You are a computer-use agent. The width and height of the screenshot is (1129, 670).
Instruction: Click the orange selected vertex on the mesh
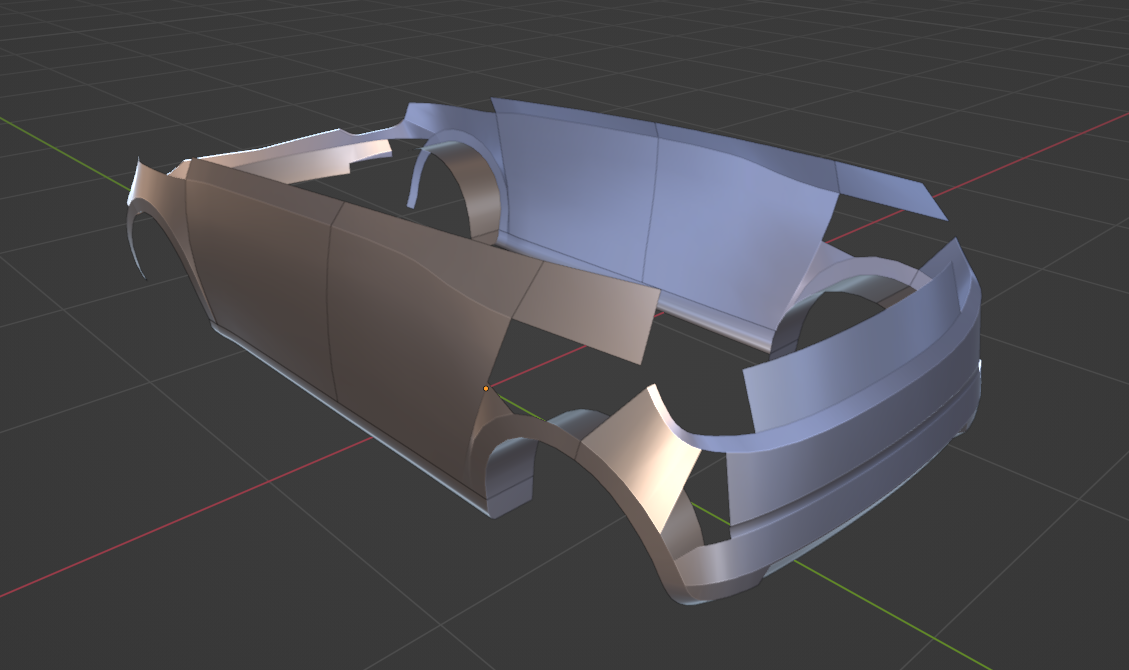pyautogui.click(x=486, y=389)
